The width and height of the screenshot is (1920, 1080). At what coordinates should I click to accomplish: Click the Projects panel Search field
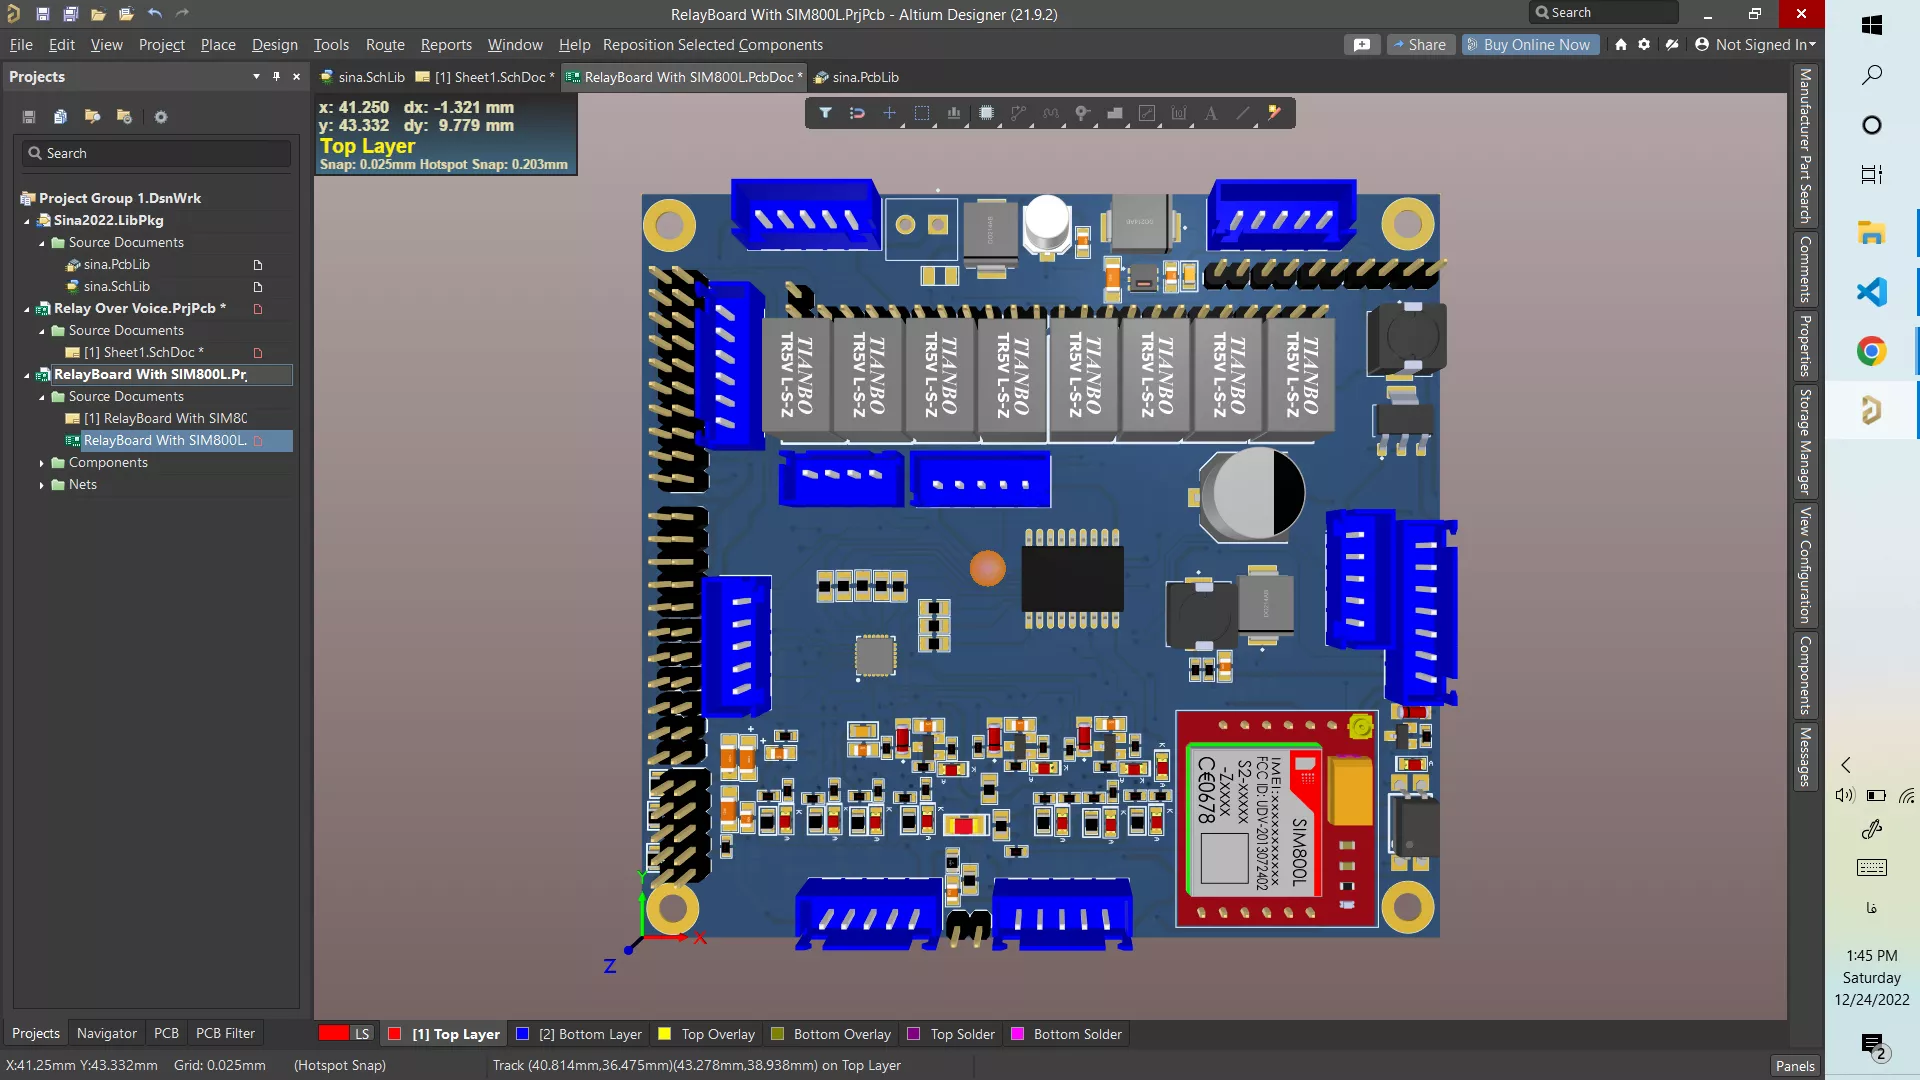click(157, 153)
